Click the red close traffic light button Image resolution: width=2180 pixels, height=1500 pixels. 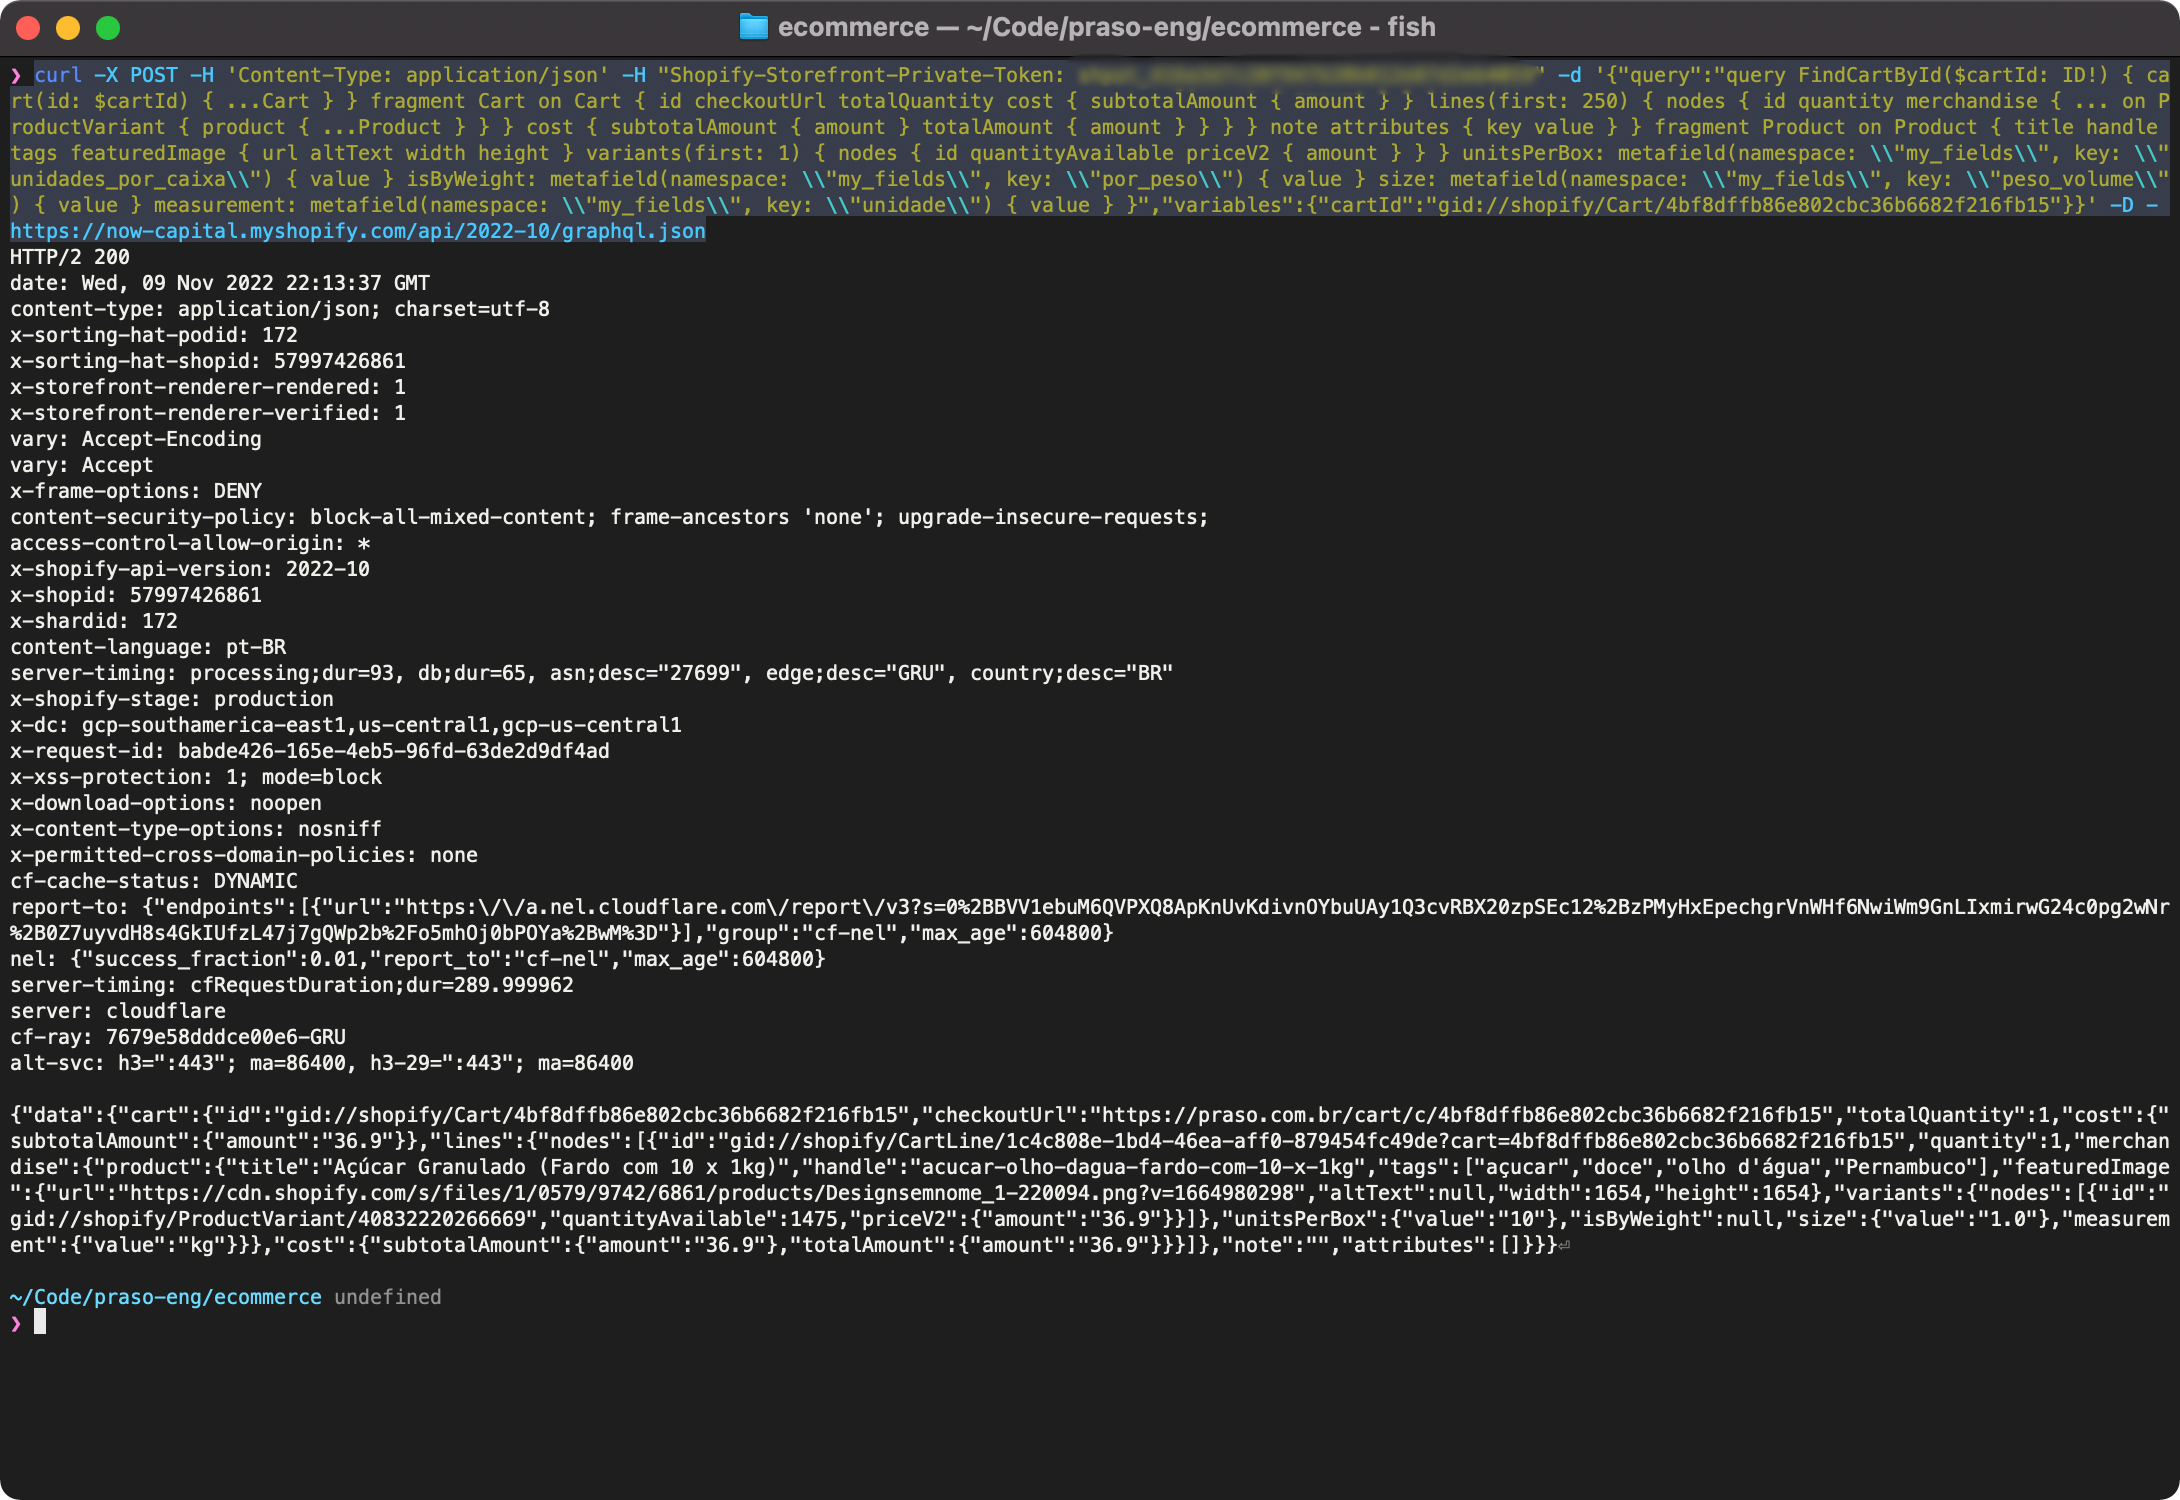point(26,30)
